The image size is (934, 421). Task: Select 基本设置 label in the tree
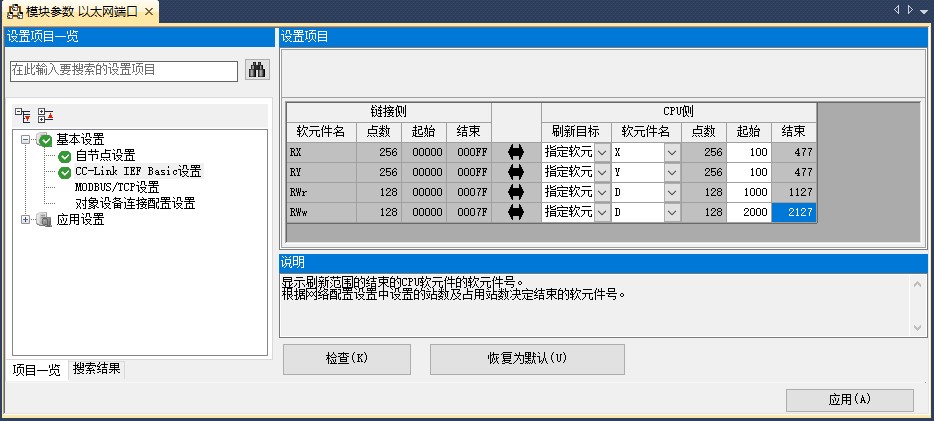tap(80, 140)
